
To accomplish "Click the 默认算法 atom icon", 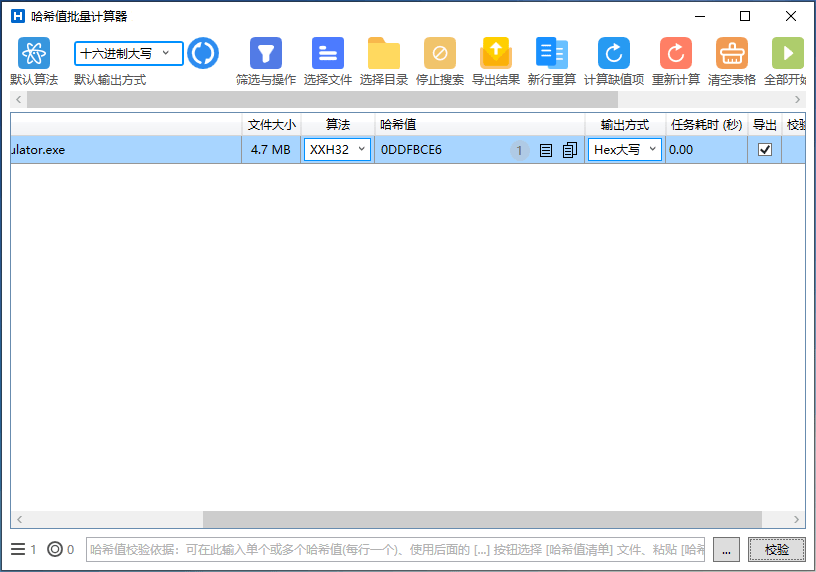I will pyautogui.click(x=34, y=54).
